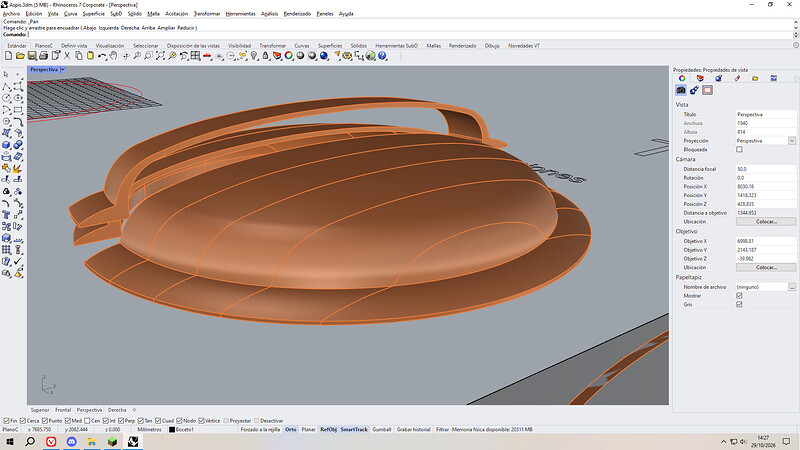This screenshot has width=800, height=450.
Task: Uncheck the Mostrar wallpaper checkbox
Action: 739,295
